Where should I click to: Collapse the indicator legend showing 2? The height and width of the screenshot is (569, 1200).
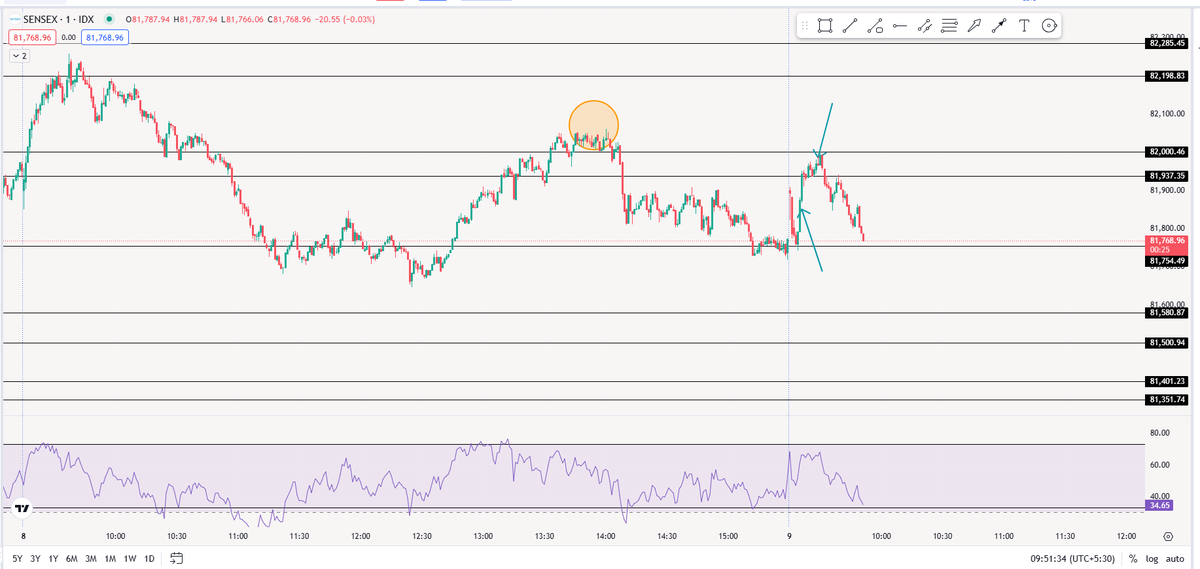point(20,56)
